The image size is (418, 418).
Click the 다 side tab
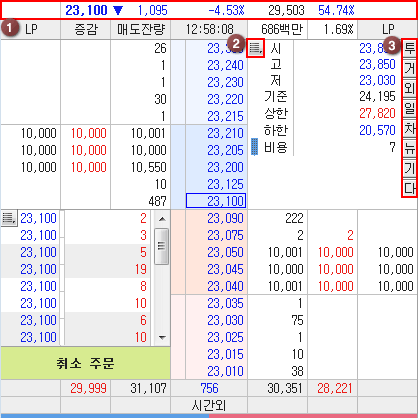pos(409,188)
